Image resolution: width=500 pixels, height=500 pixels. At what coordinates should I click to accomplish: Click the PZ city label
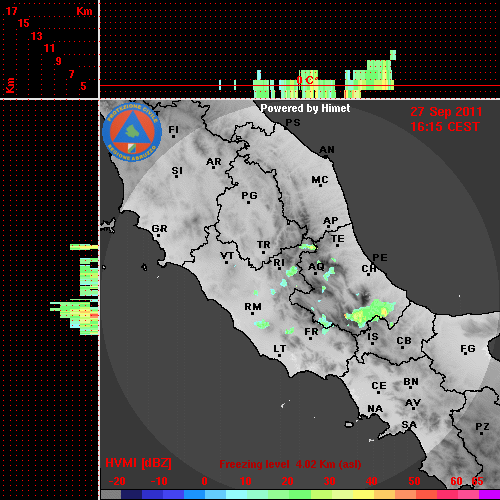point(482,426)
